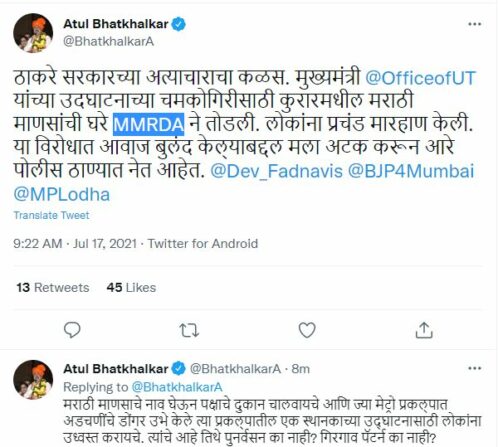Image resolution: width=498 pixels, height=447 pixels.
Task: Like the tweet with the heart icon
Action: (x=307, y=330)
